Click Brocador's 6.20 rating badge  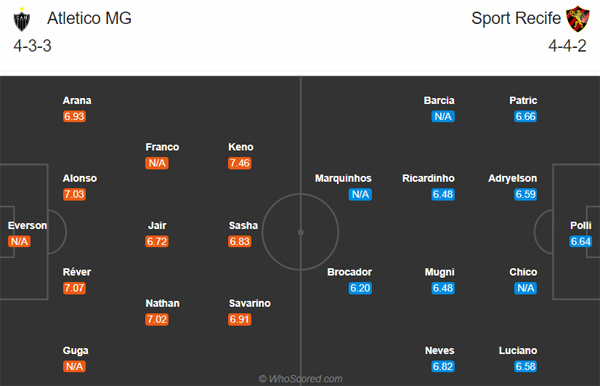click(360, 288)
